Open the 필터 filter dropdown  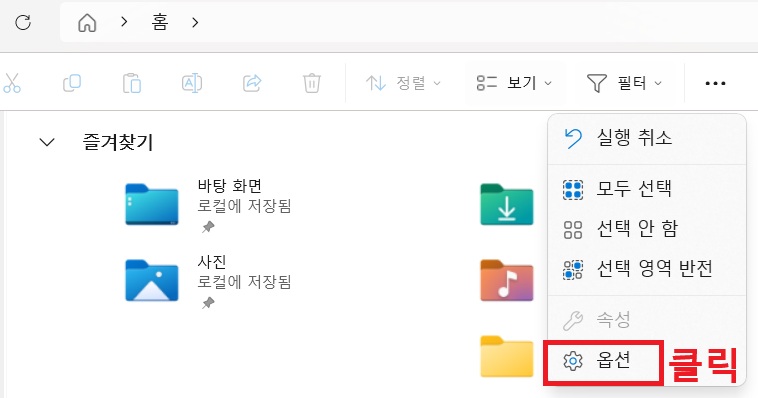(624, 83)
